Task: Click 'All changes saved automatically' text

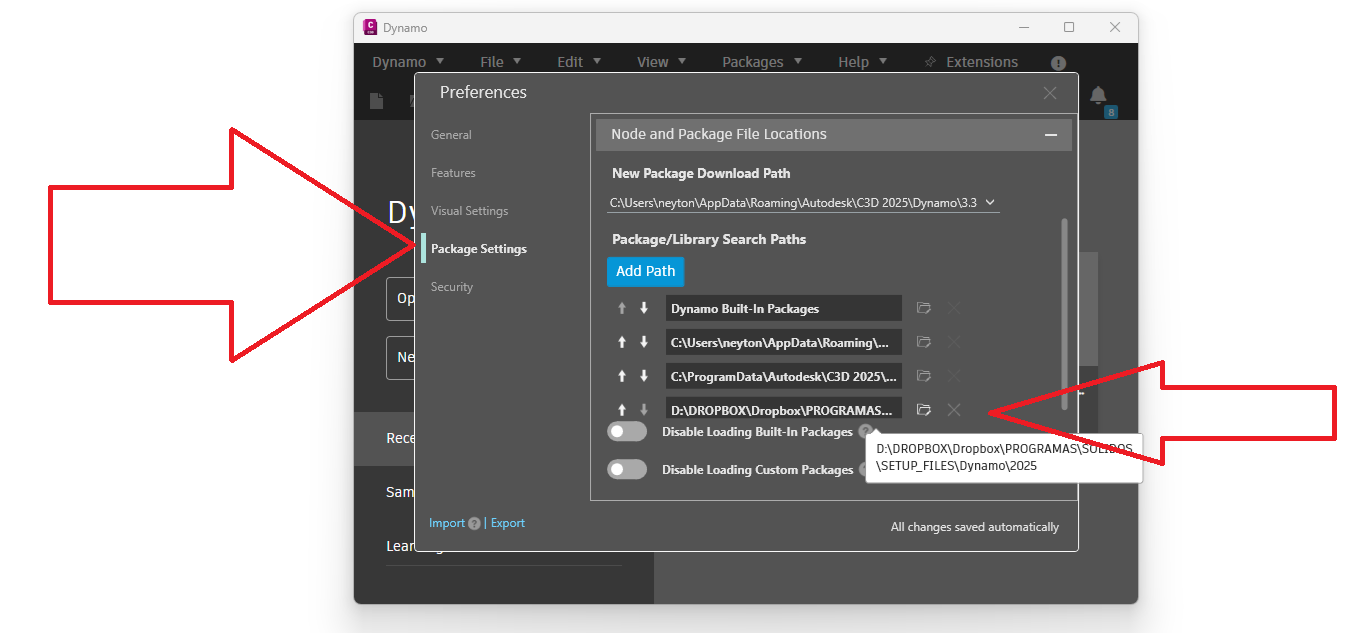Action: (x=975, y=527)
